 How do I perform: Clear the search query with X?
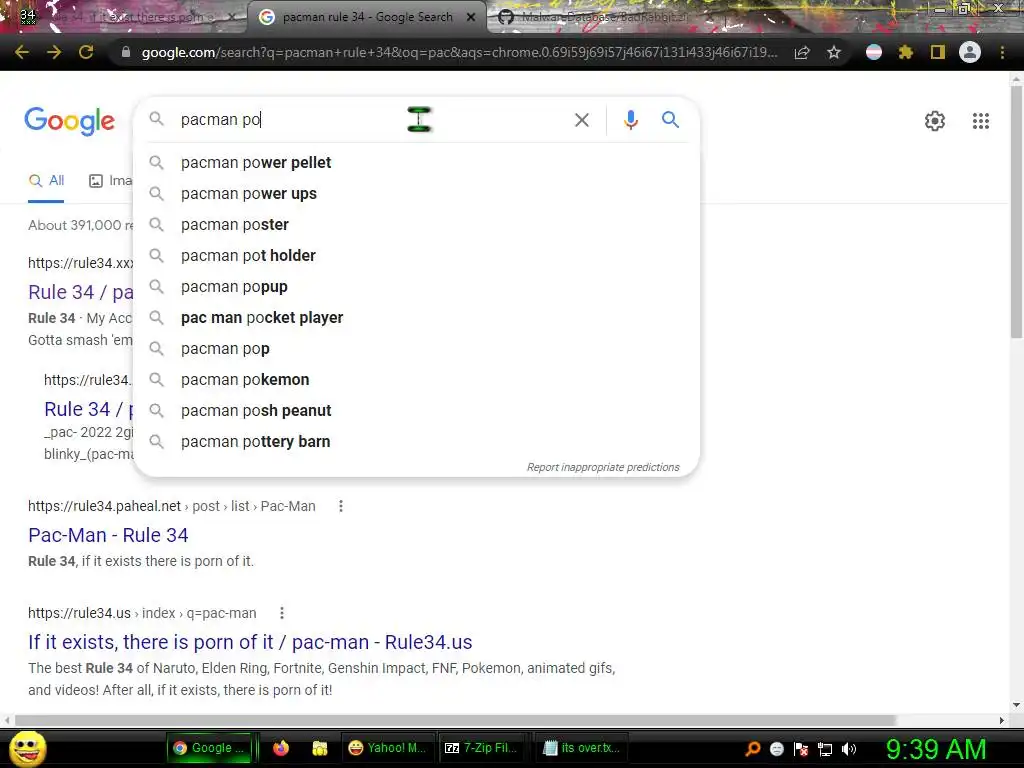pyautogui.click(x=581, y=120)
